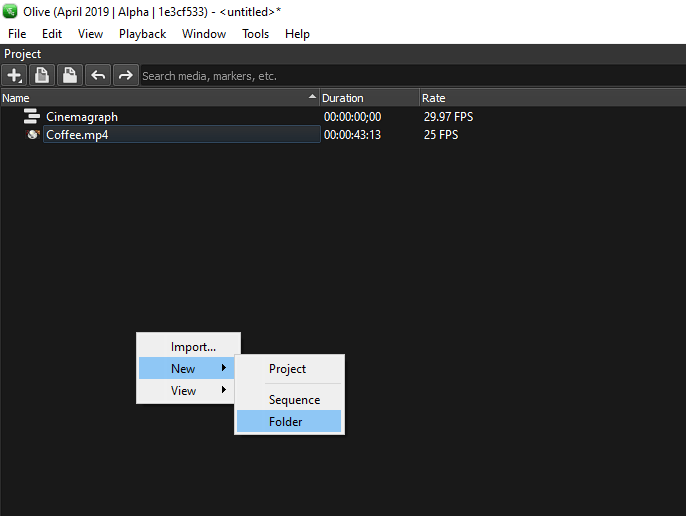
Task: Open the Help menu
Action: 297,34
